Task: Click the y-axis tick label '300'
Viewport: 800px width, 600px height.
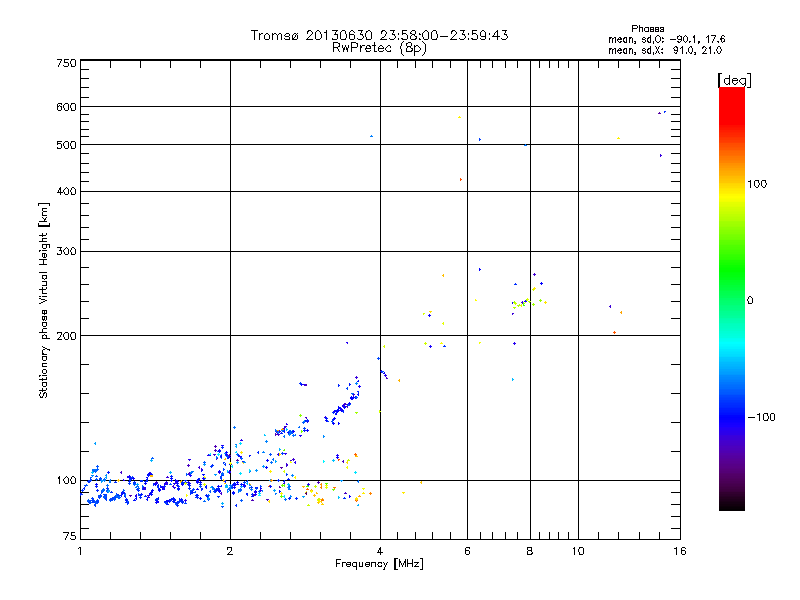Action: click(x=66, y=252)
